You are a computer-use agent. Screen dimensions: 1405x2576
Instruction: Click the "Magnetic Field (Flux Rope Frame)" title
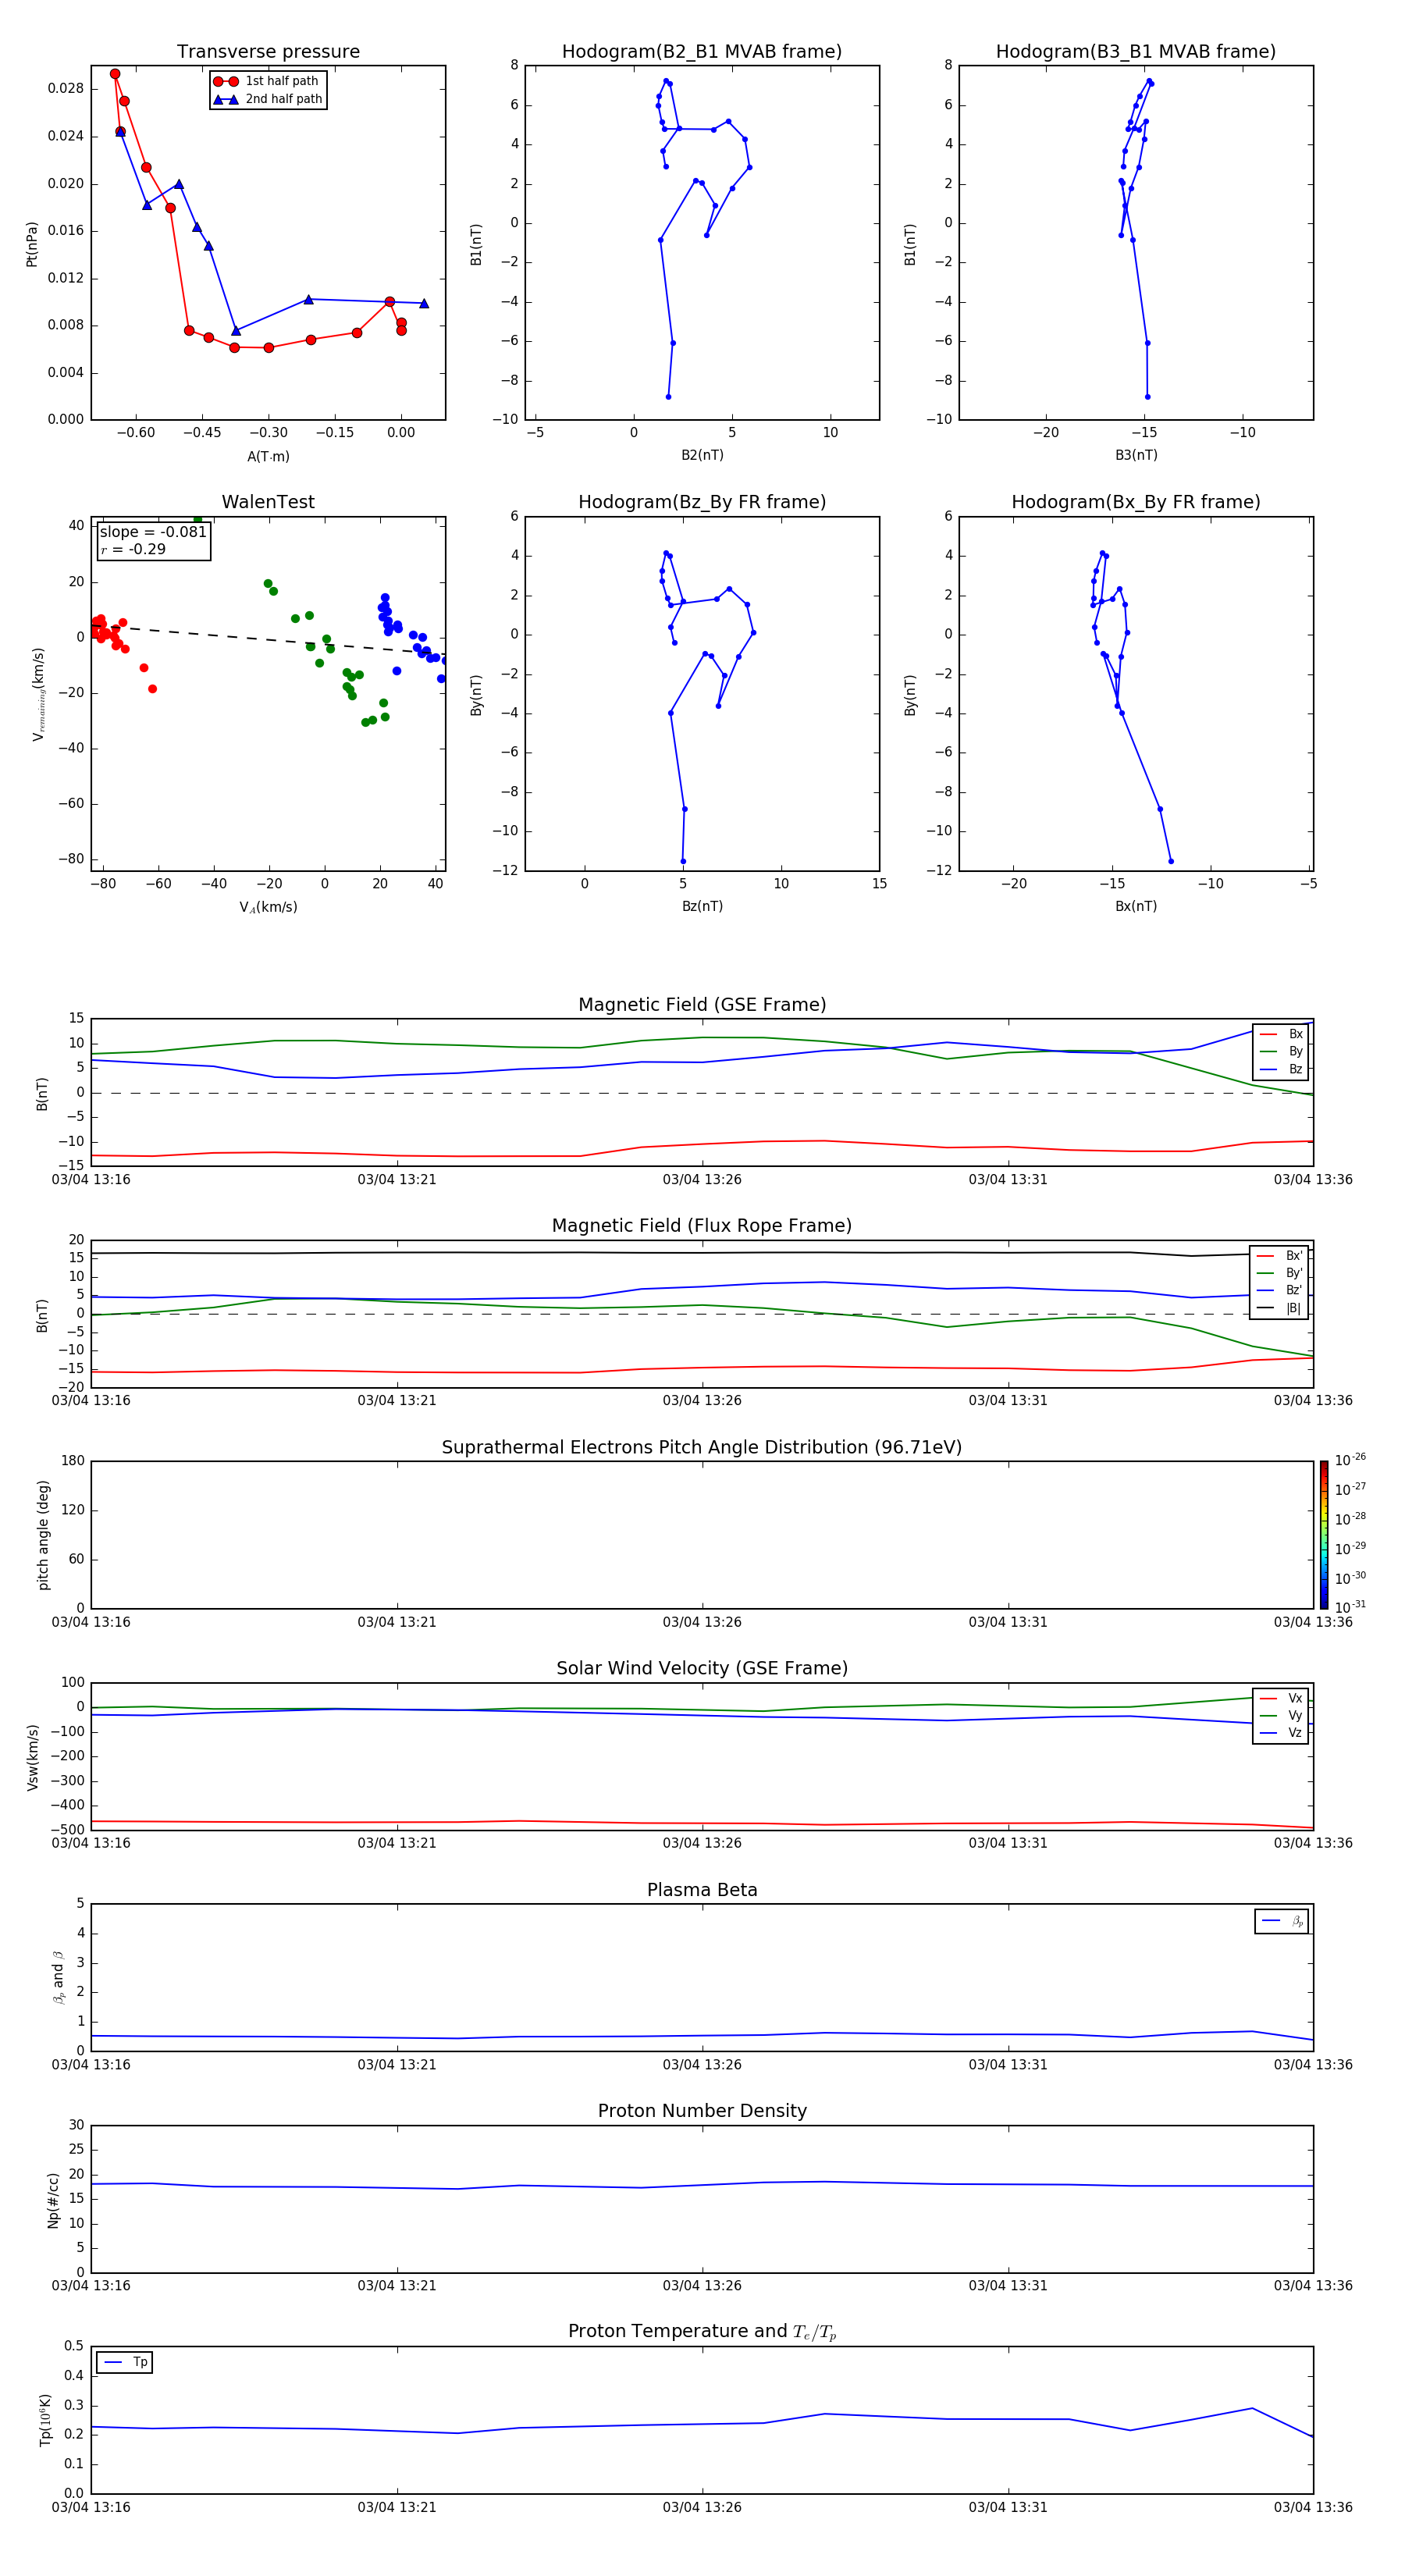pos(702,1226)
